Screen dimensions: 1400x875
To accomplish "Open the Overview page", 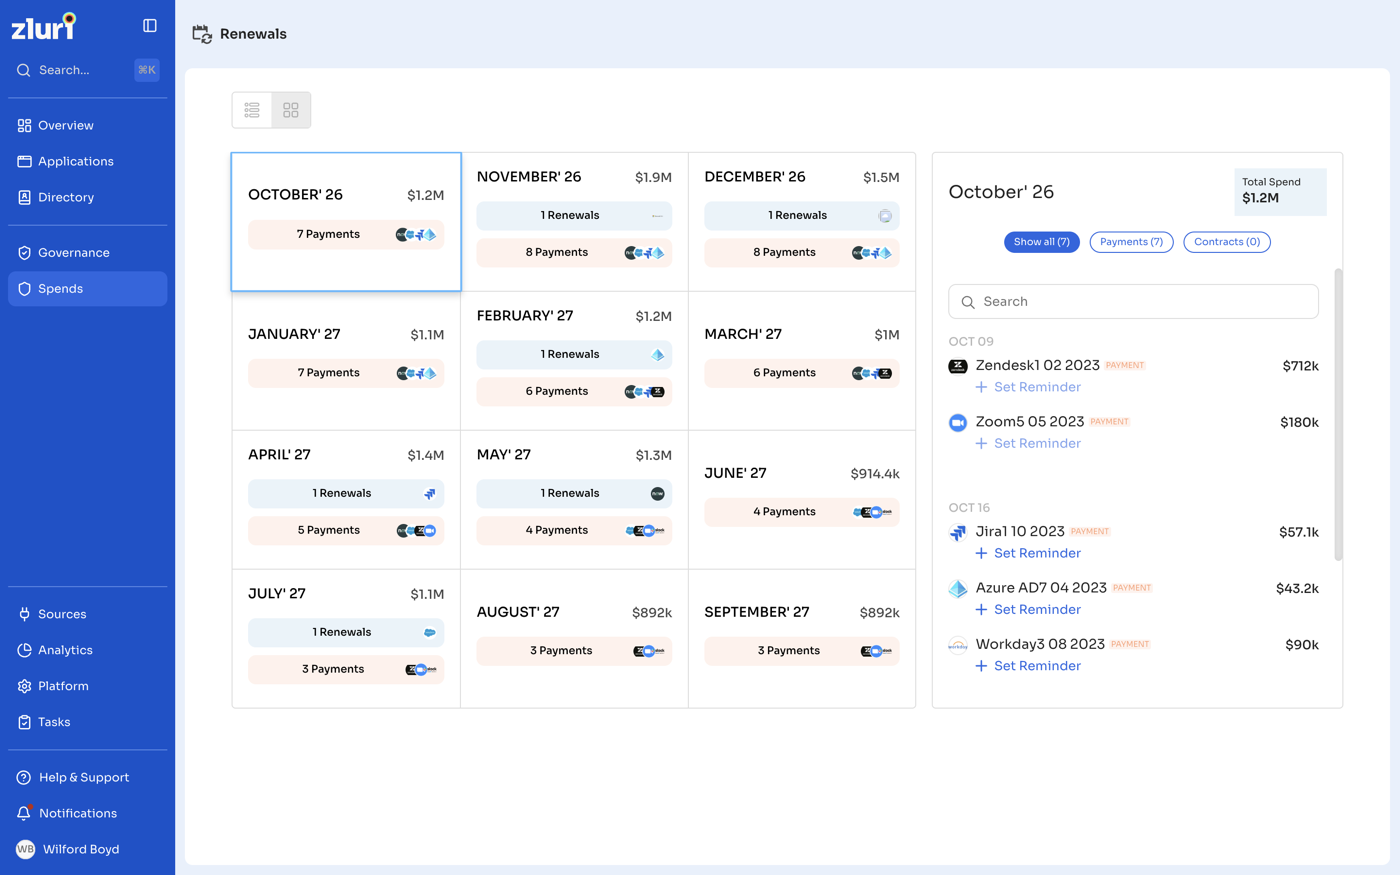I will (x=88, y=125).
